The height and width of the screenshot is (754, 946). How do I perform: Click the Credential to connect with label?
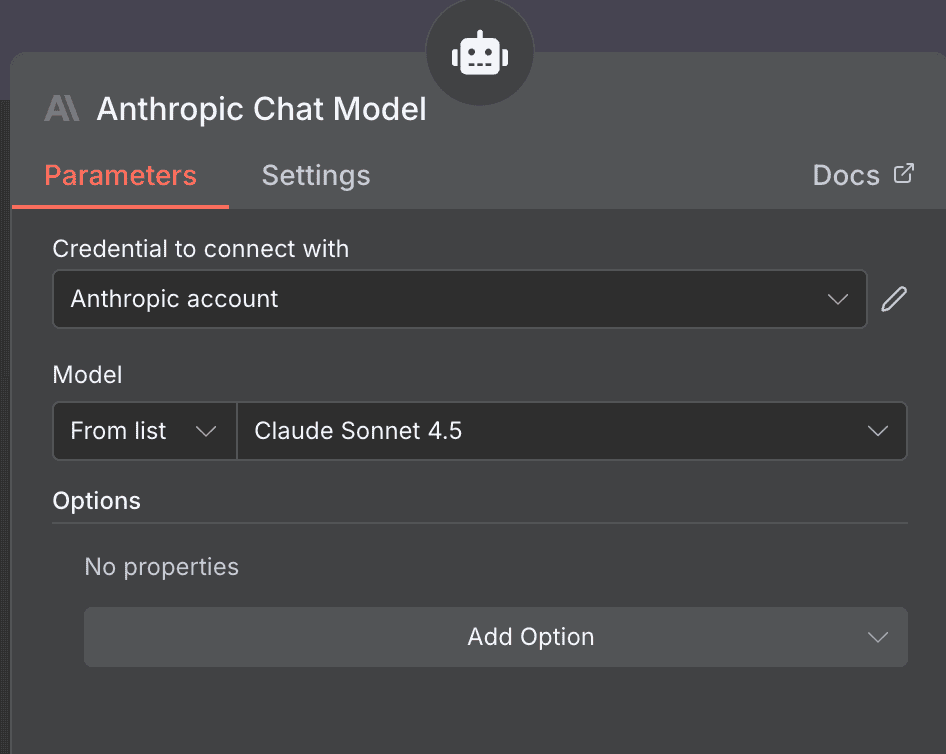click(200, 249)
